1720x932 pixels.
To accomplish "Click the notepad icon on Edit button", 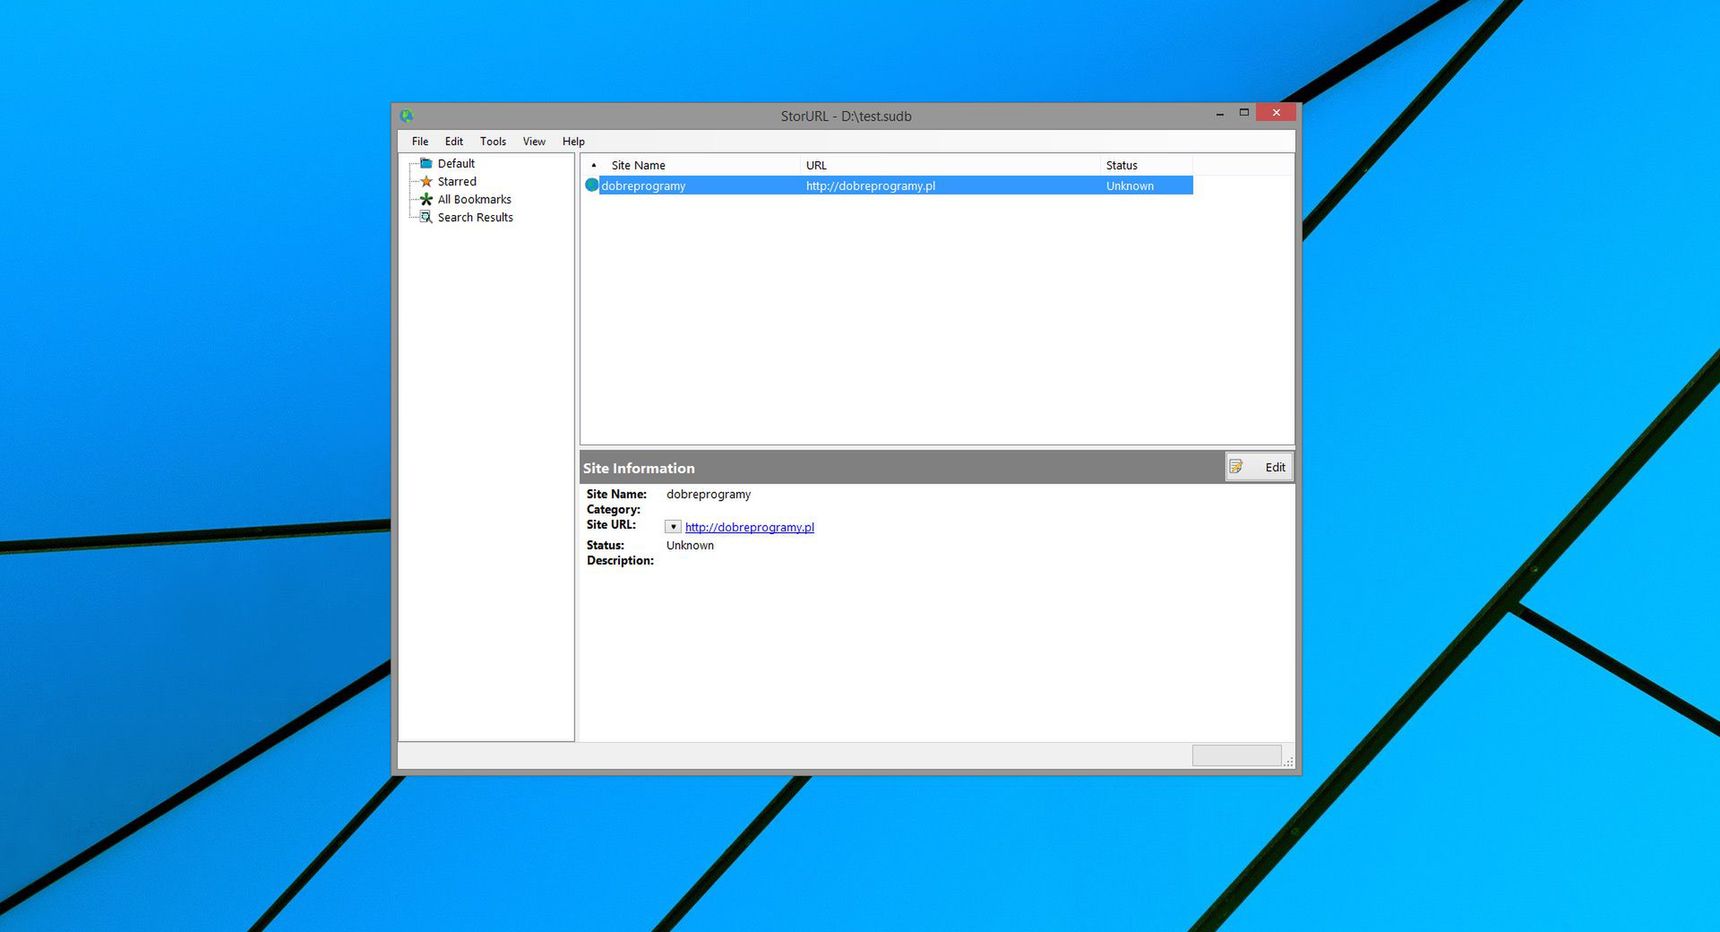I will (x=1237, y=467).
